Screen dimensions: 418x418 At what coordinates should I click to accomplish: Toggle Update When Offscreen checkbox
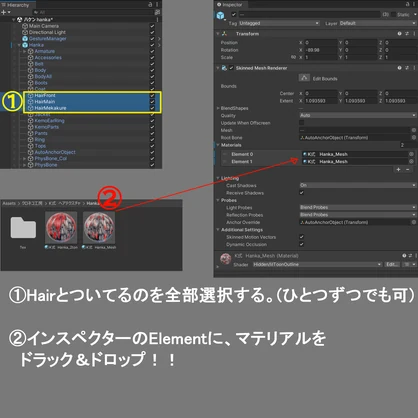point(302,123)
